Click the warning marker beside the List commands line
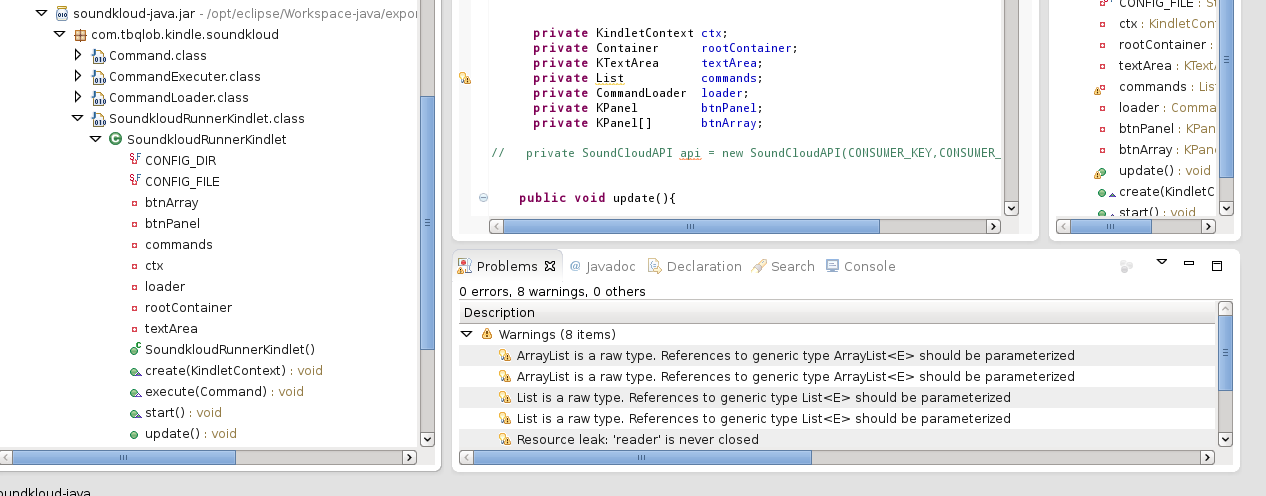The height and width of the screenshot is (496, 1266). click(x=465, y=78)
